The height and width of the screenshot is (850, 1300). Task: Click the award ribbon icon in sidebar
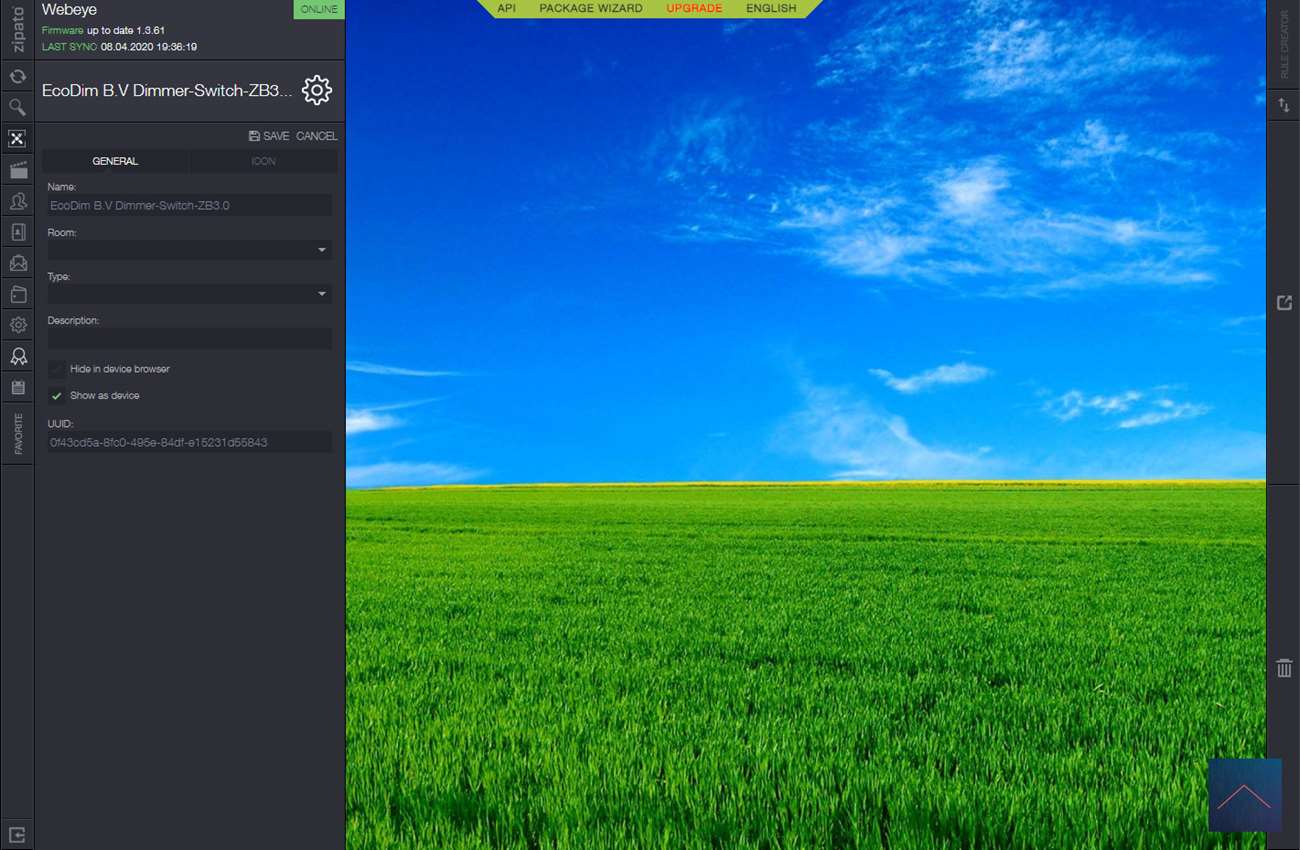click(17, 356)
